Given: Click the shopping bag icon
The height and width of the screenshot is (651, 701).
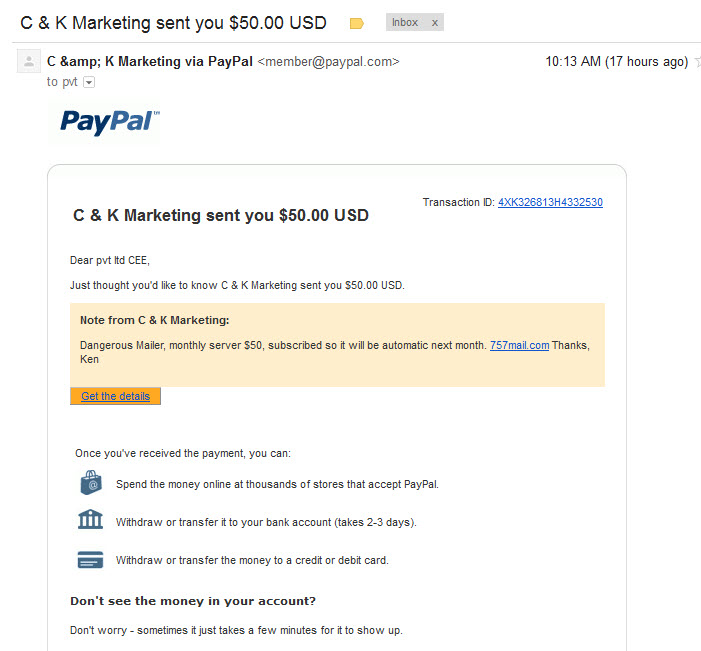Looking at the screenshot, I should 91,483.
